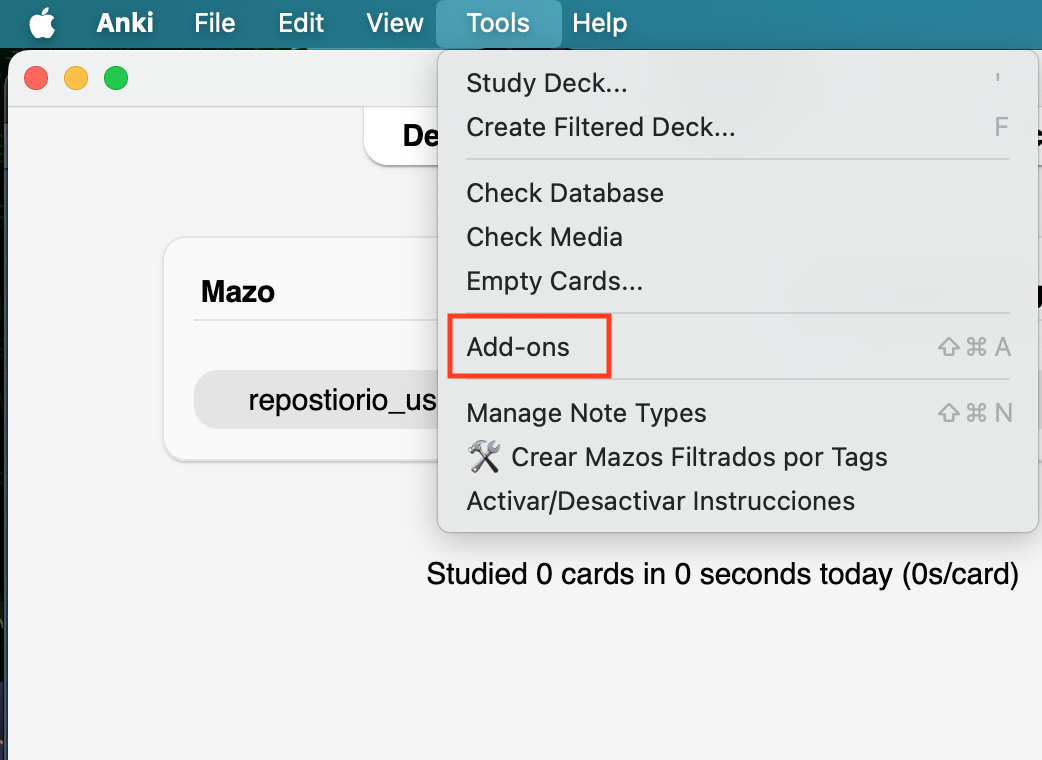
Task: Select Manage Note Types
Action: pos(587,413)
